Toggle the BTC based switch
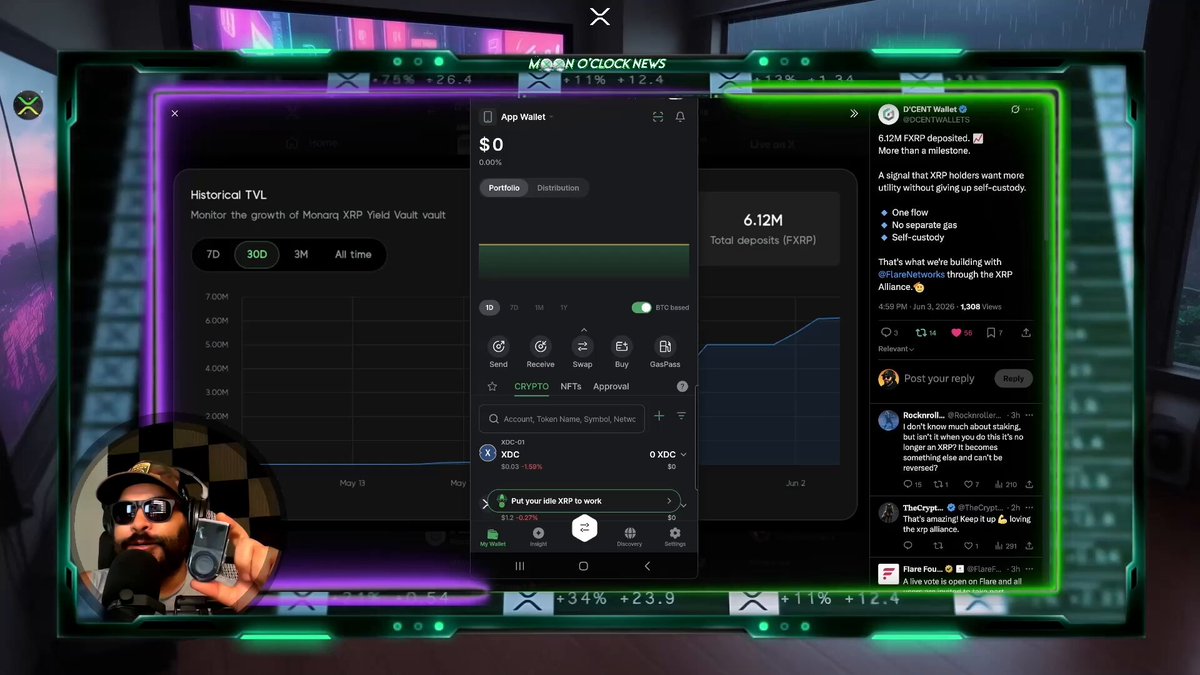1200x675 pixels. tap(641, 307)
